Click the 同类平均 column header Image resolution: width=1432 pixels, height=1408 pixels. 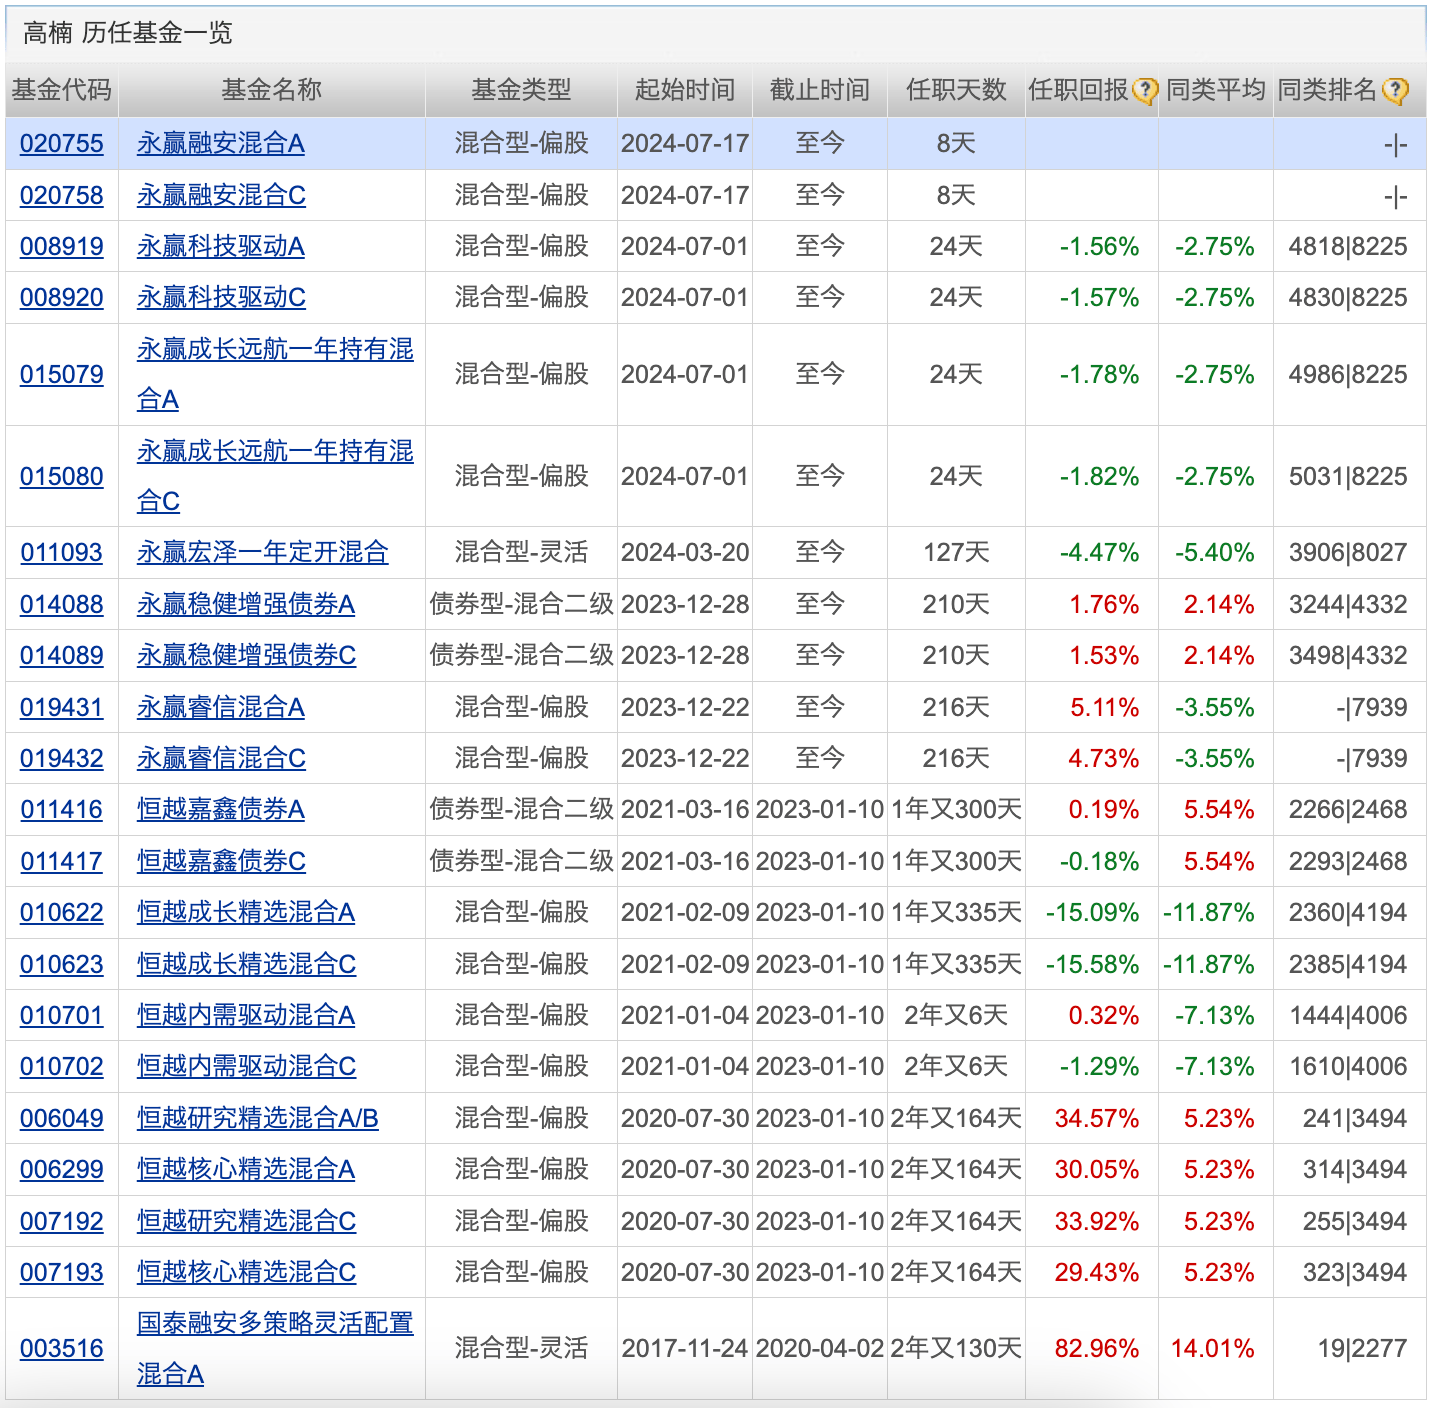click(1216, 90)
